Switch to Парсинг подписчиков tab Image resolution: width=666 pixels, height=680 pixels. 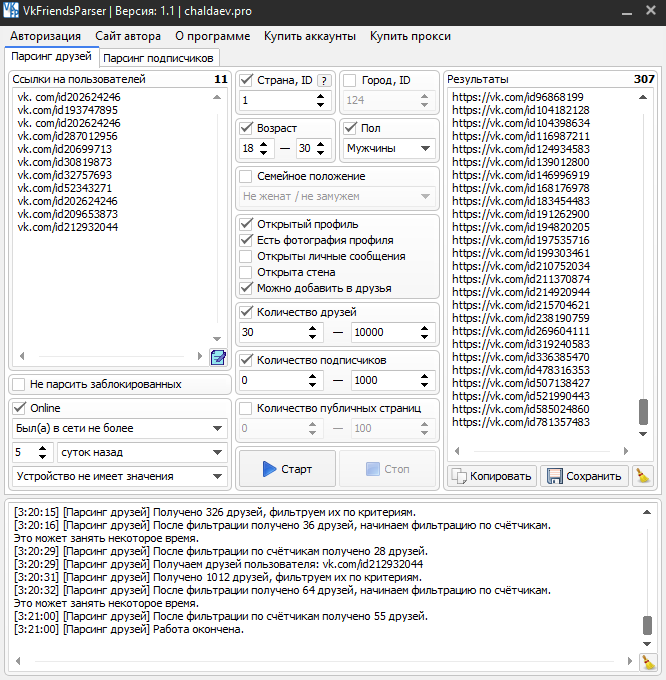click(x=158, y=58)
